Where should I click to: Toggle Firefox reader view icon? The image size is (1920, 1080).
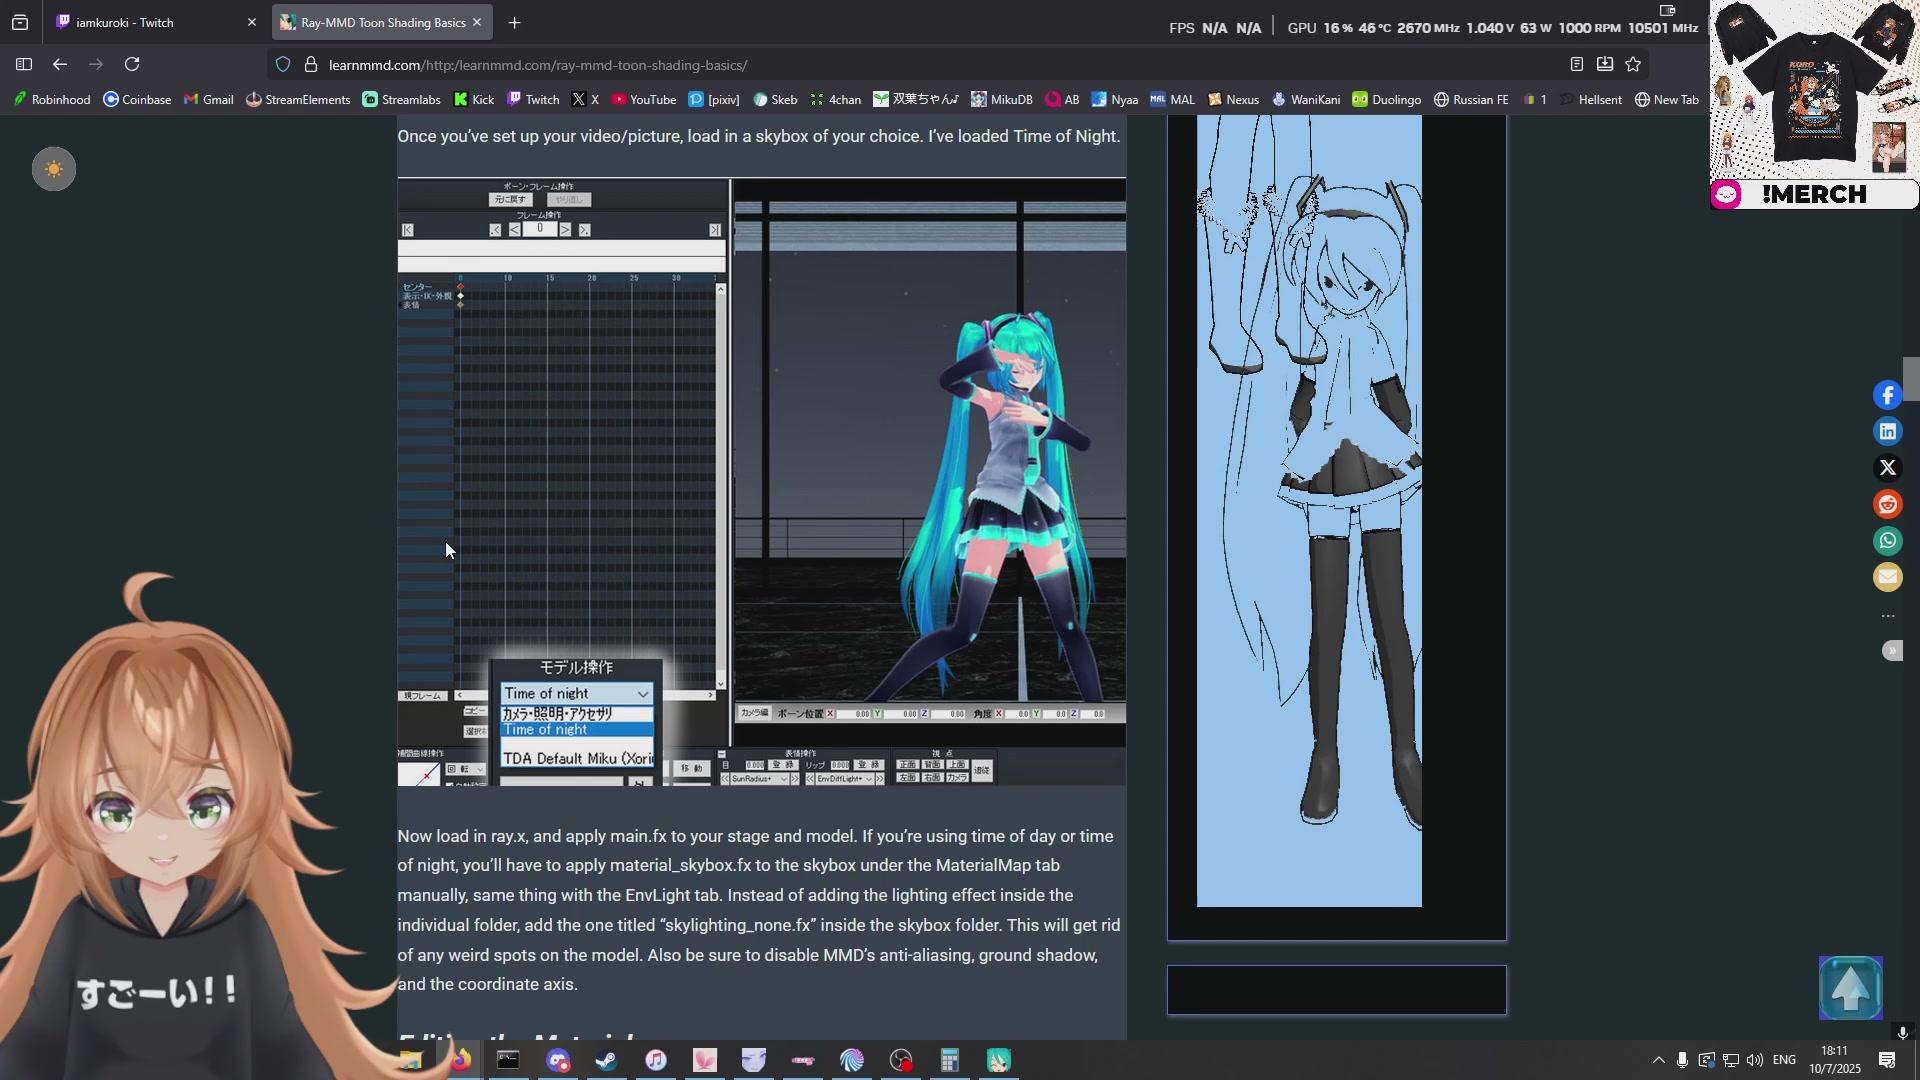[x=1577, y=65]
